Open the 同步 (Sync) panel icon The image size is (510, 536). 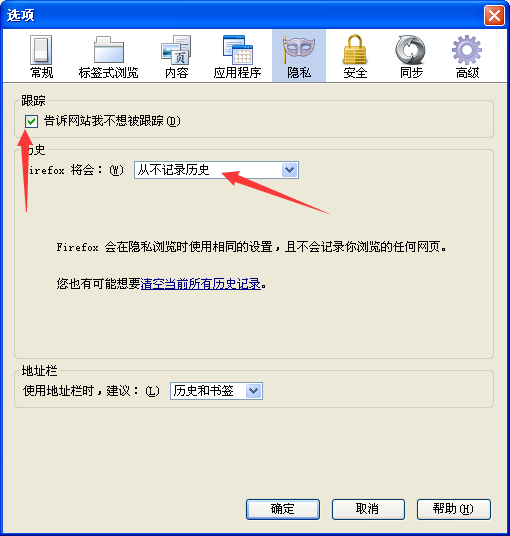pyautogui.click(x=411, y=50)
